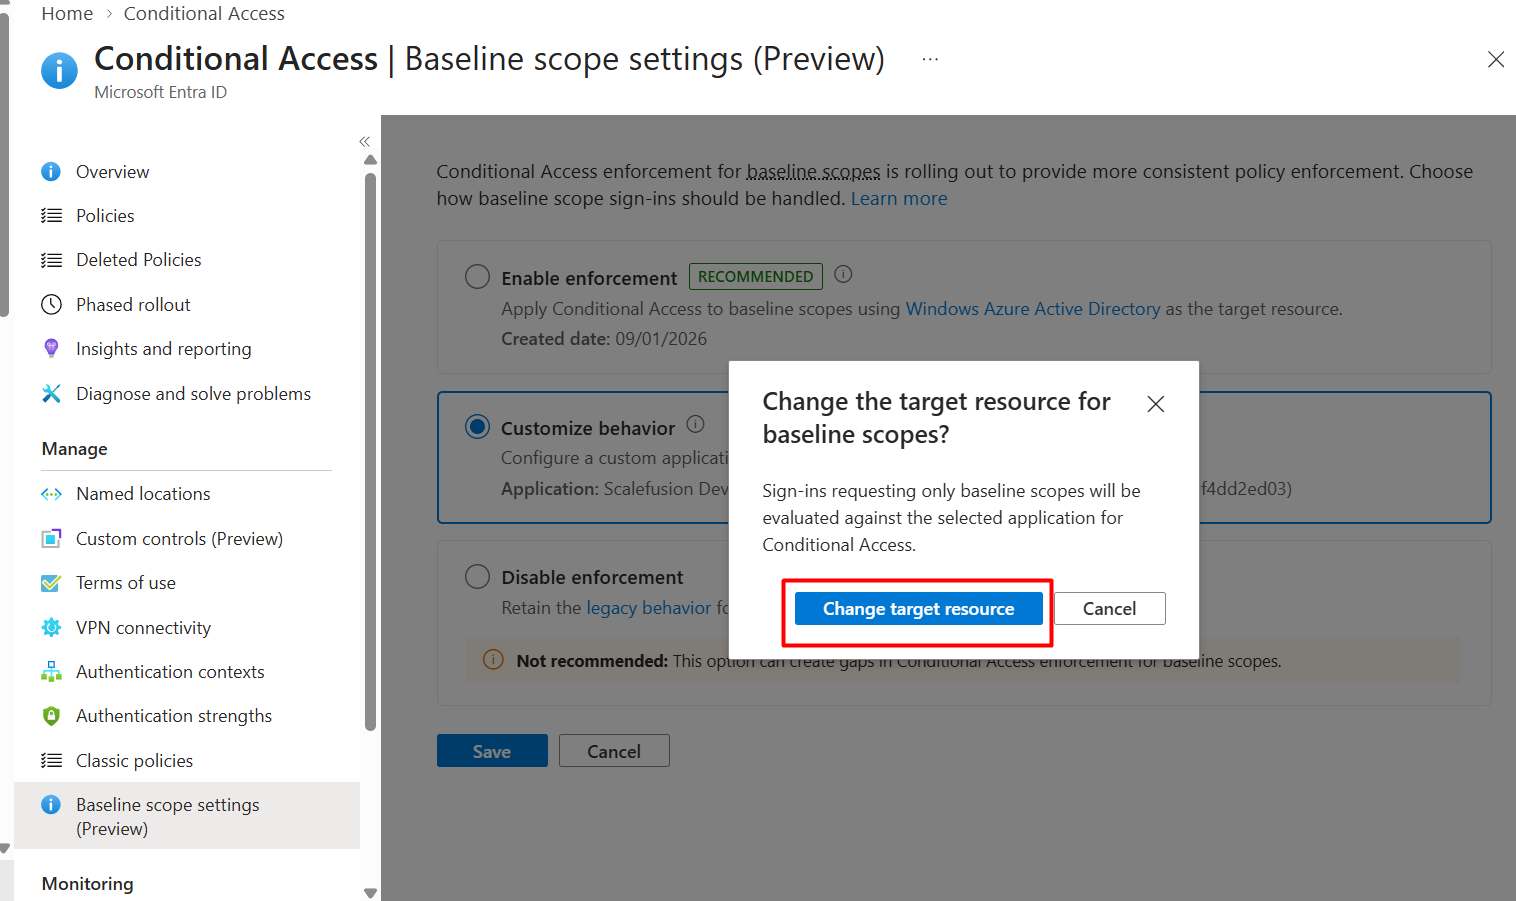Click the Authentication strengths shield icon
Viewport: 1516px width, 901px height.
click(51, 716)
